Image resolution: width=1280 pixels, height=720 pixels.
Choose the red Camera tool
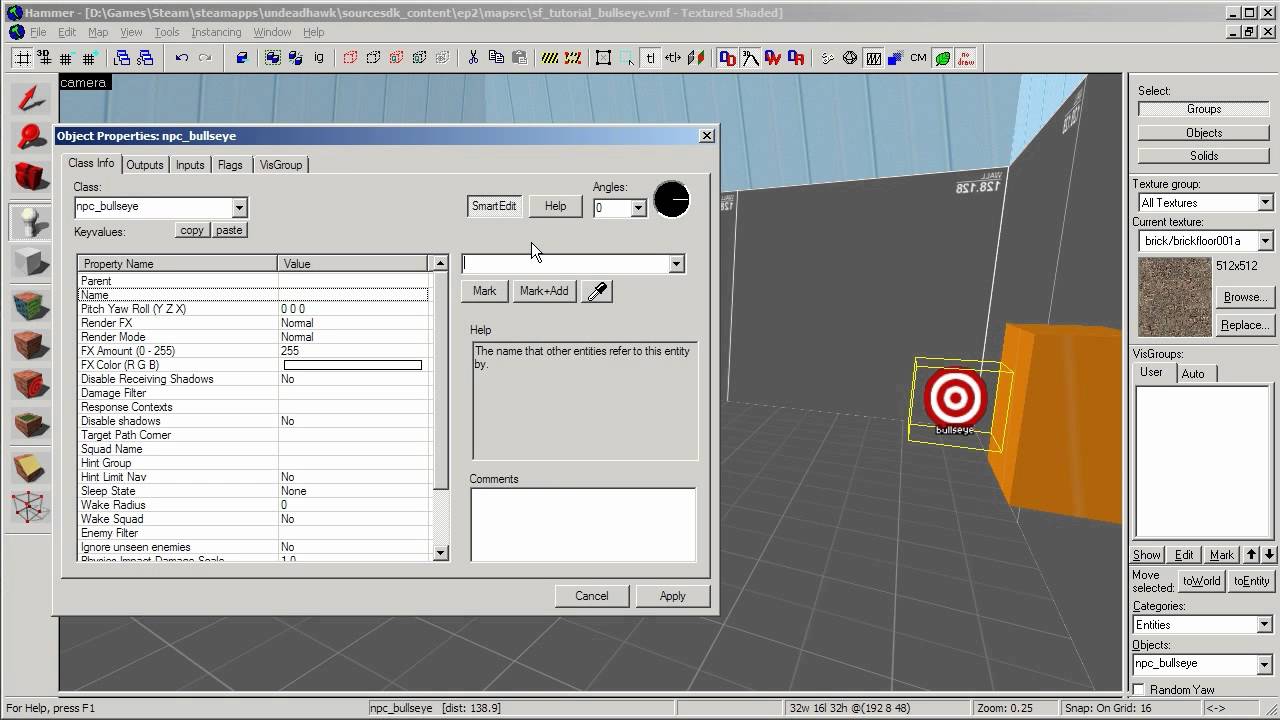pos(31,179)
